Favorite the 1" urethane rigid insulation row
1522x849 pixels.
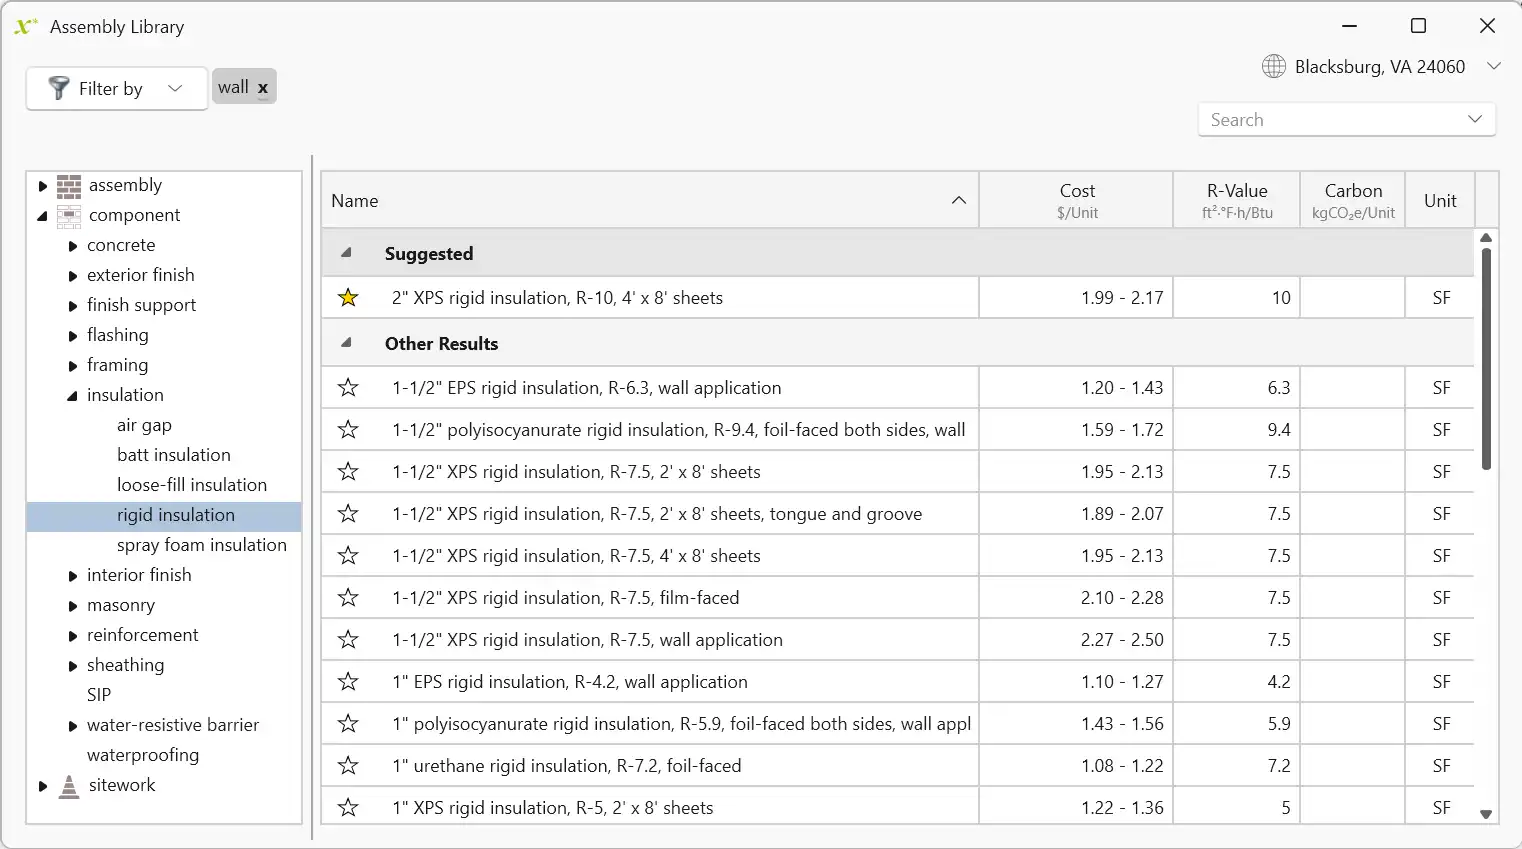[348, 766]
